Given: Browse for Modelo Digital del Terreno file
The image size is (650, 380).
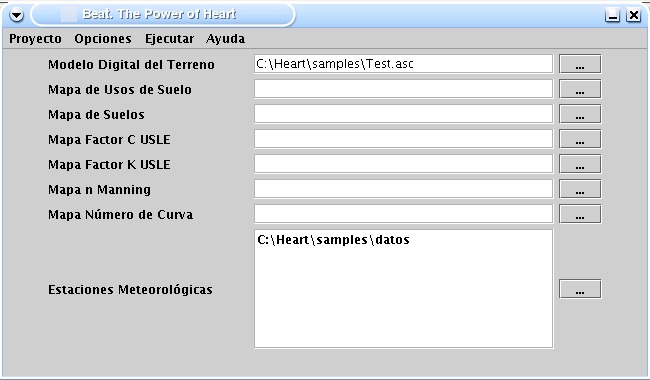Looking at the screenshot, I should coord(580,64).
